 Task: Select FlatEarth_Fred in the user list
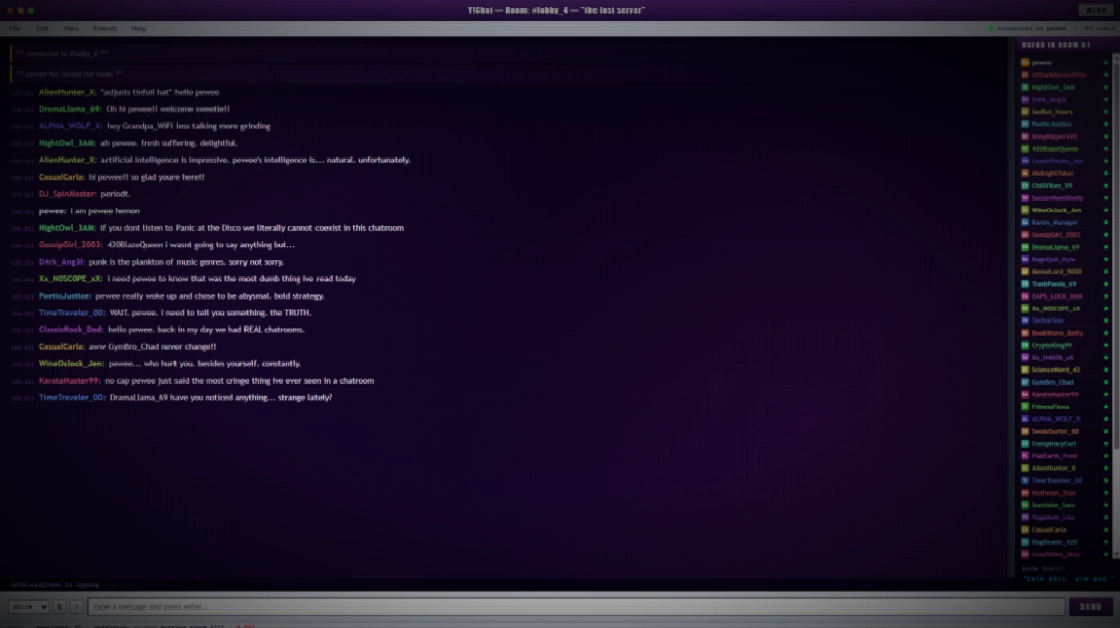(1064, 456)
